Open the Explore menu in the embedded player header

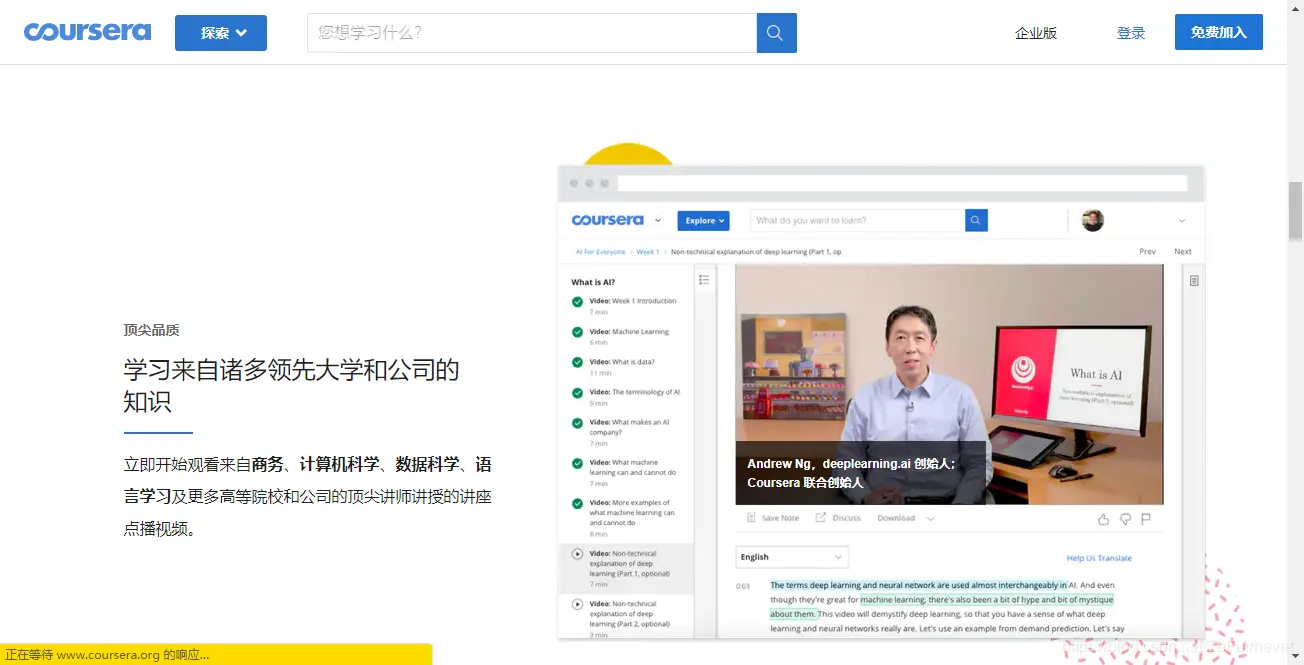click(703, 220)
